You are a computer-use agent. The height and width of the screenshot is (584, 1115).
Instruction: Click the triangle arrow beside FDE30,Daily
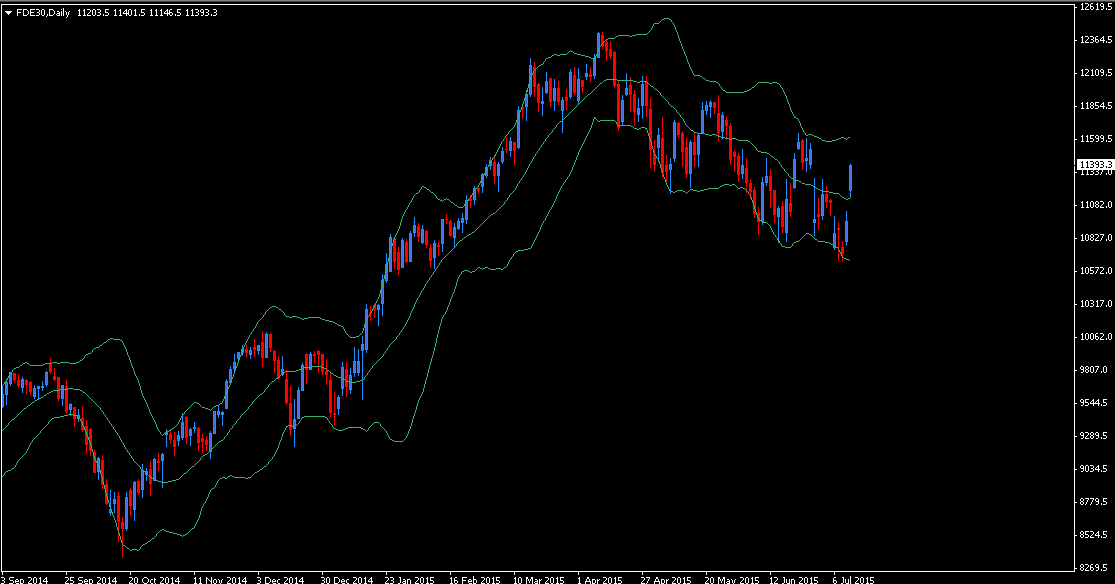pos(8,13)
